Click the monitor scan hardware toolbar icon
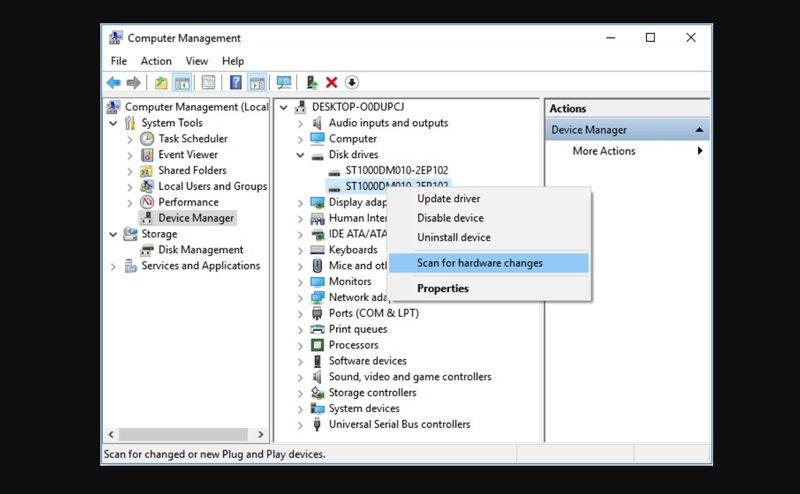The image size is (800, 494). (284, 83)
